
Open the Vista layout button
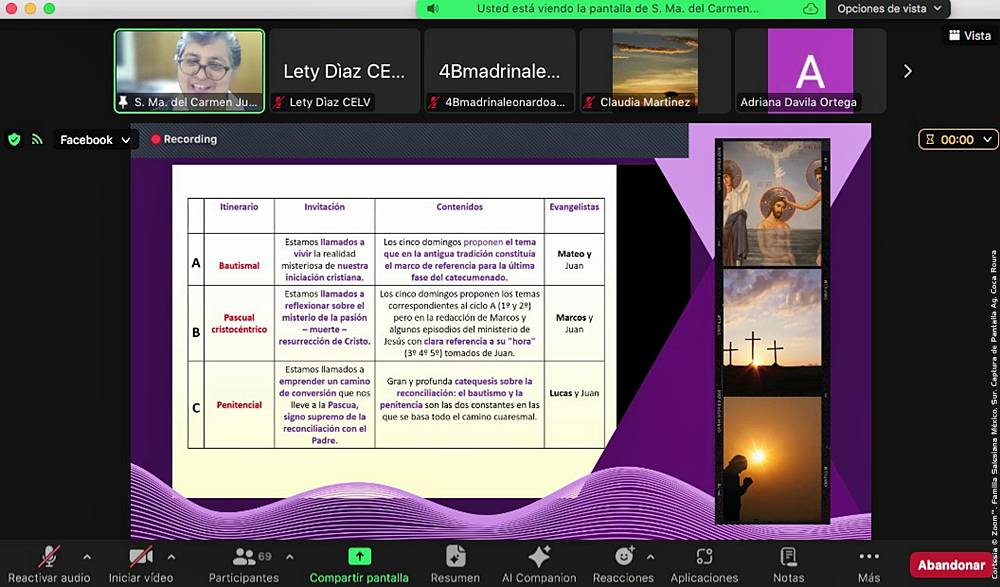coord(969,36)
